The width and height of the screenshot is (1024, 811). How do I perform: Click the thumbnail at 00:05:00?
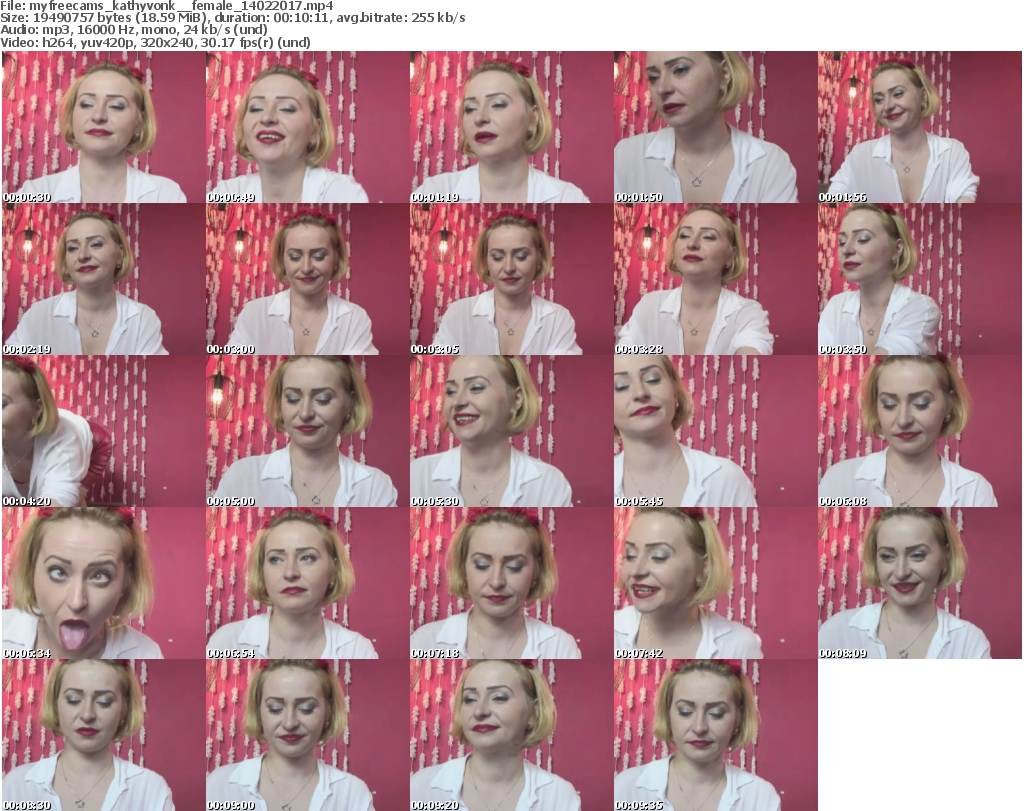308,432
